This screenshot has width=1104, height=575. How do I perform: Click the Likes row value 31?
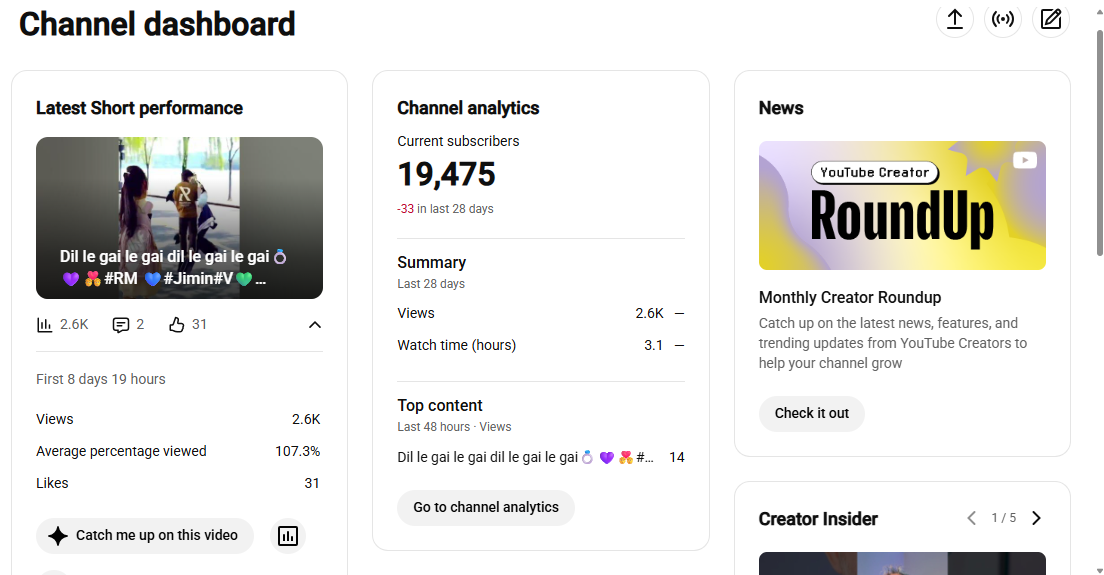(x=312, y=484)
